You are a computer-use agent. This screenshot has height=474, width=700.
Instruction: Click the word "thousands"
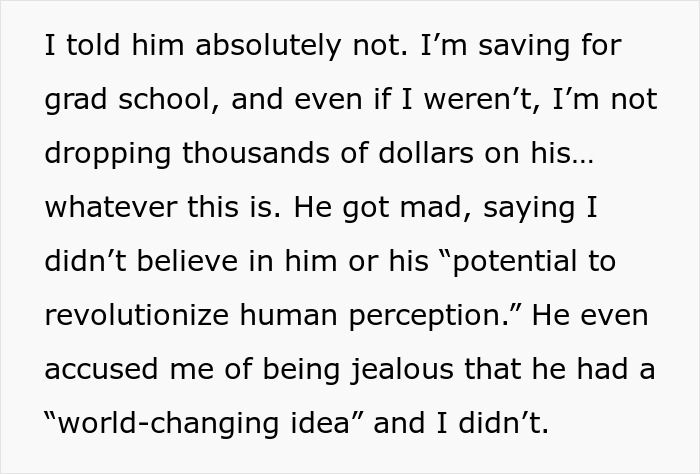pyautogui.click(x=256, y=154)
